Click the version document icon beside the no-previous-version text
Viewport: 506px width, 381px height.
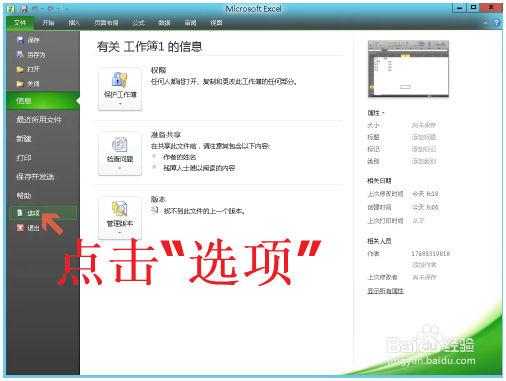[155, 210]
